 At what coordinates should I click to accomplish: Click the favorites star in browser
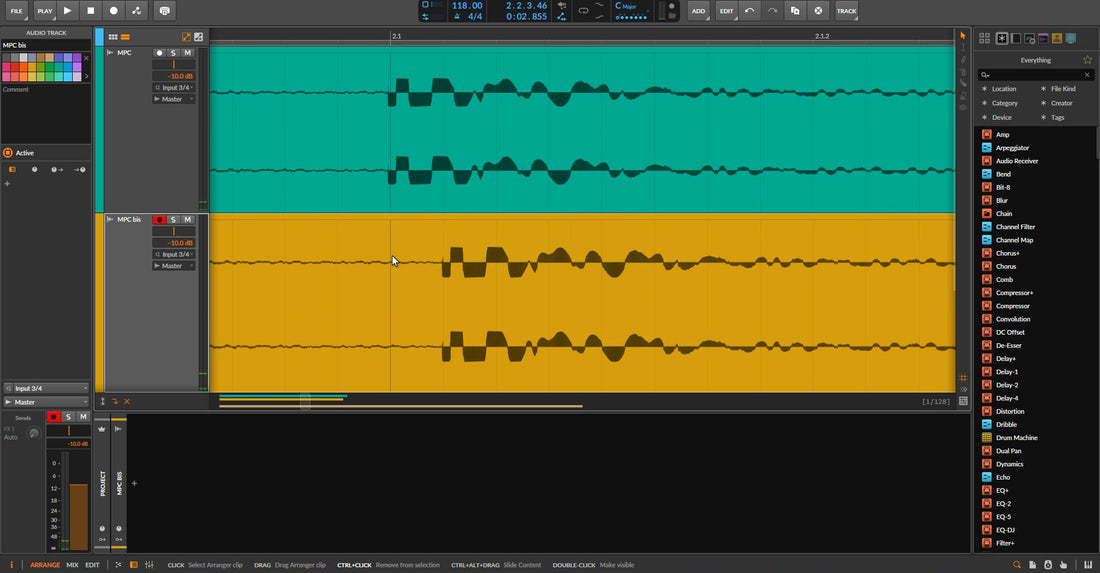[x=1087, y=60]
